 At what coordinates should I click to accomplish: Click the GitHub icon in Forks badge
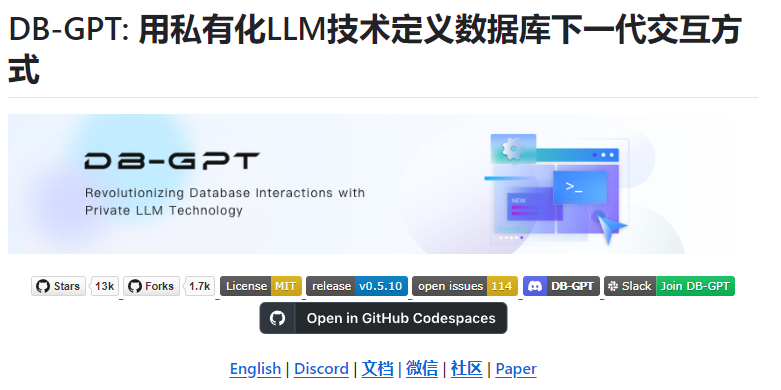(135, 286)
